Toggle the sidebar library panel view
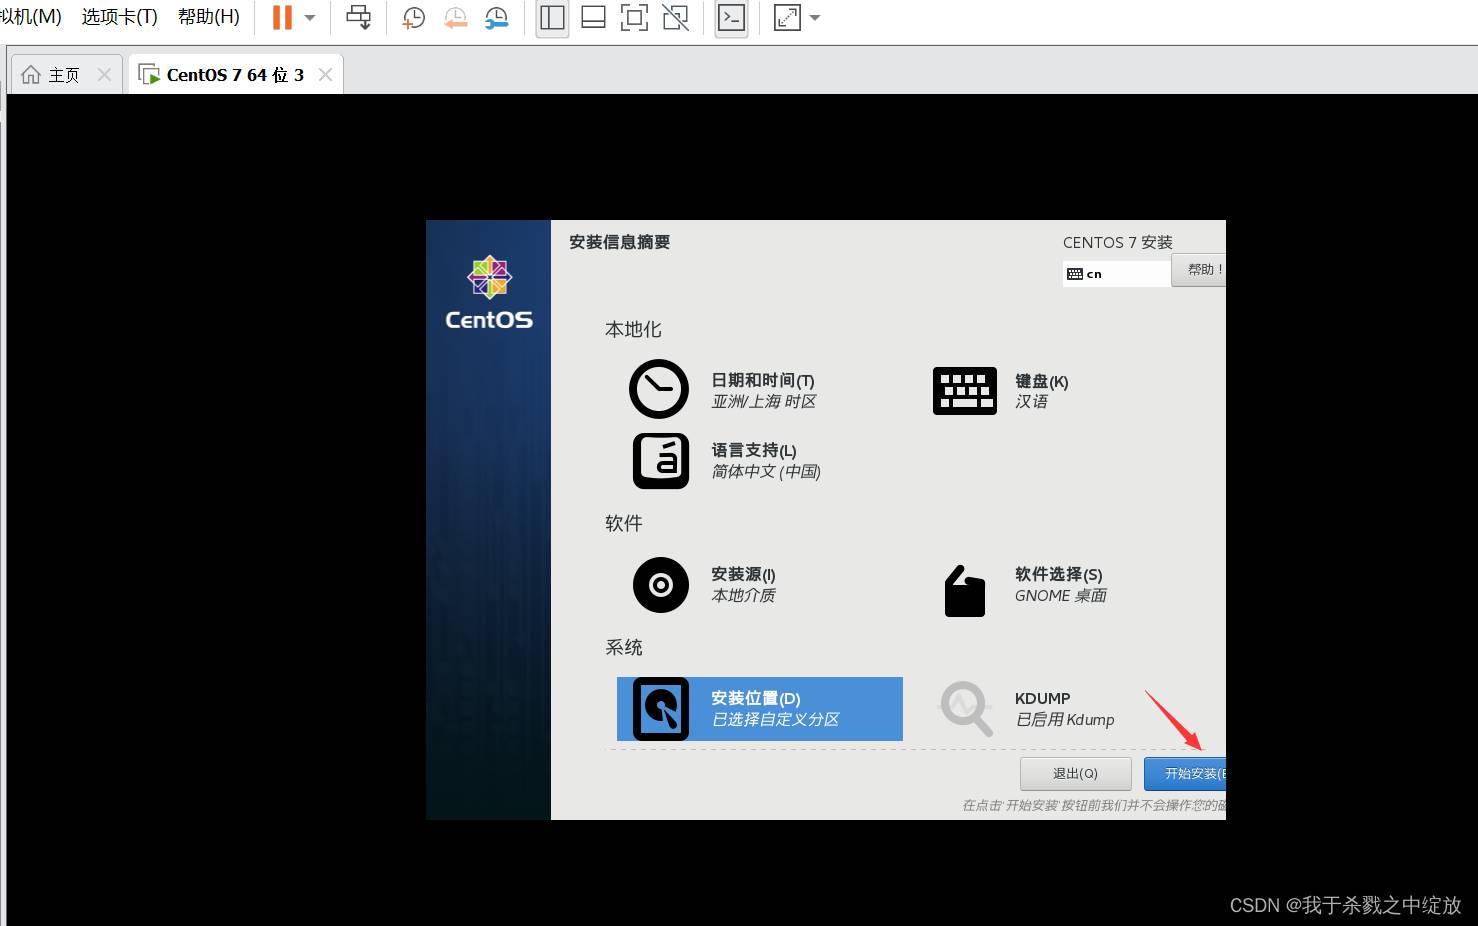Image resolution: width=1478 pixels, height=926 pixels. pos(552,18)
